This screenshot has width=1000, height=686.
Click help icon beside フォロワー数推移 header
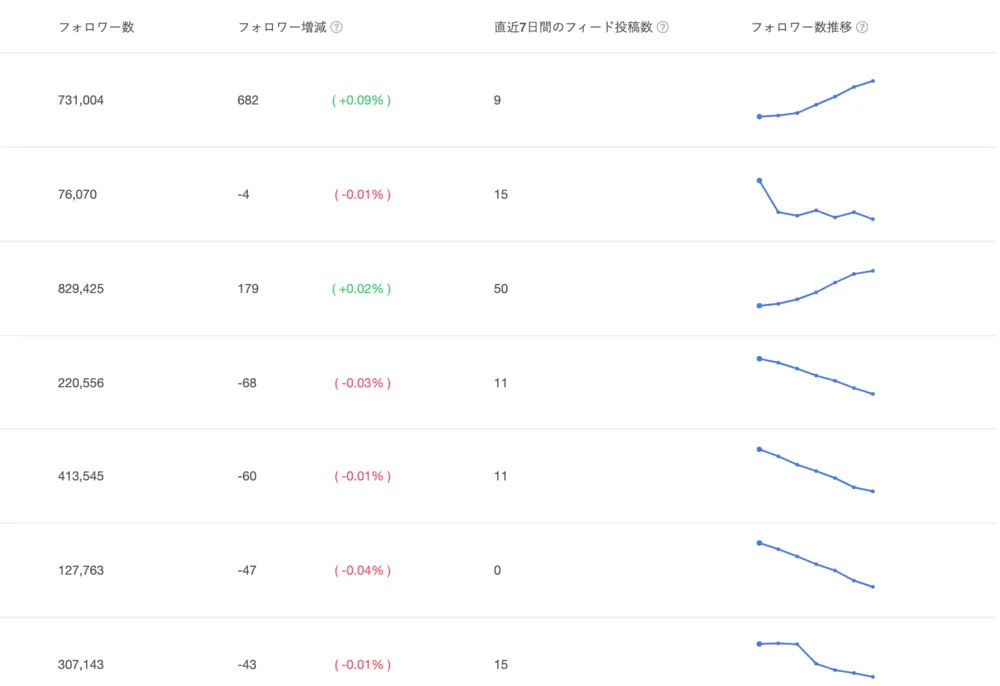(x=862, y=28)
